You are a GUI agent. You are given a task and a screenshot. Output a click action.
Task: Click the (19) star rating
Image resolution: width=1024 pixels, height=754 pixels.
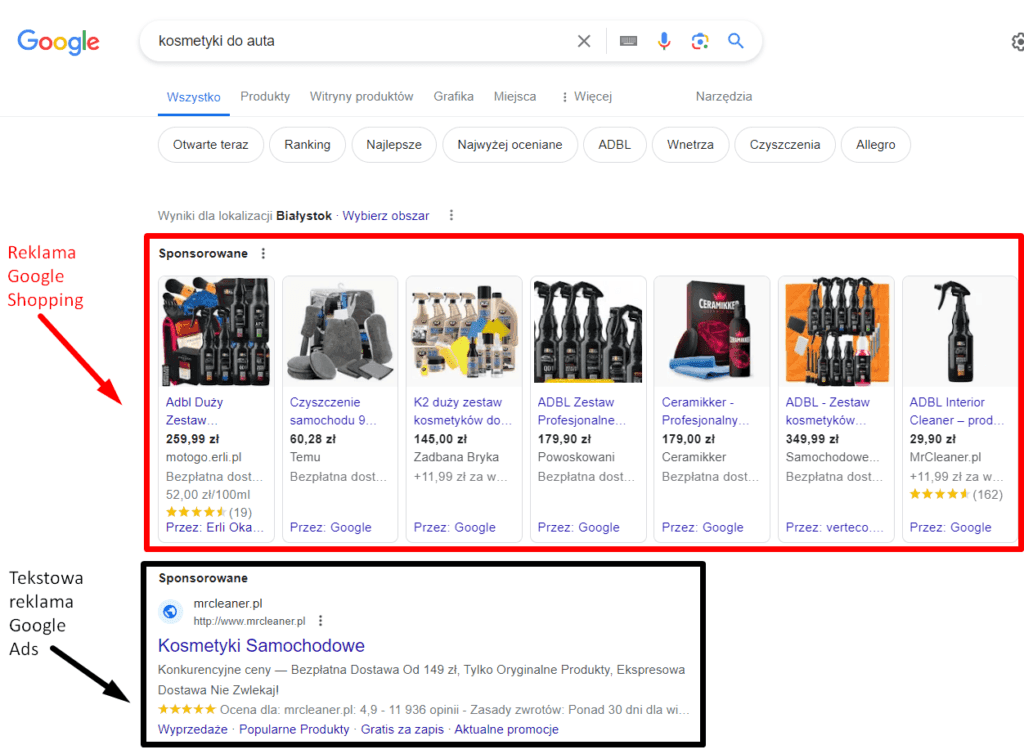pos(209,512)
